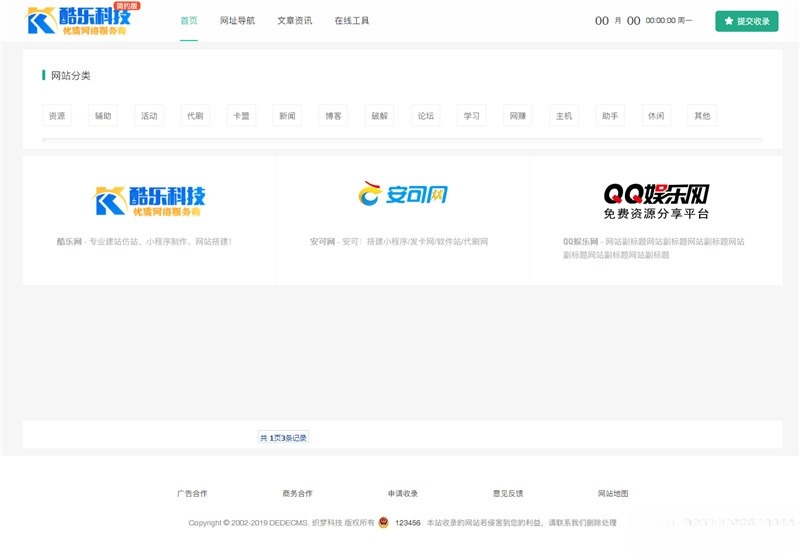The height and width of the screenshot is (555, 800).
Task: Select the 助手 category tag
Action: point(610,116)
